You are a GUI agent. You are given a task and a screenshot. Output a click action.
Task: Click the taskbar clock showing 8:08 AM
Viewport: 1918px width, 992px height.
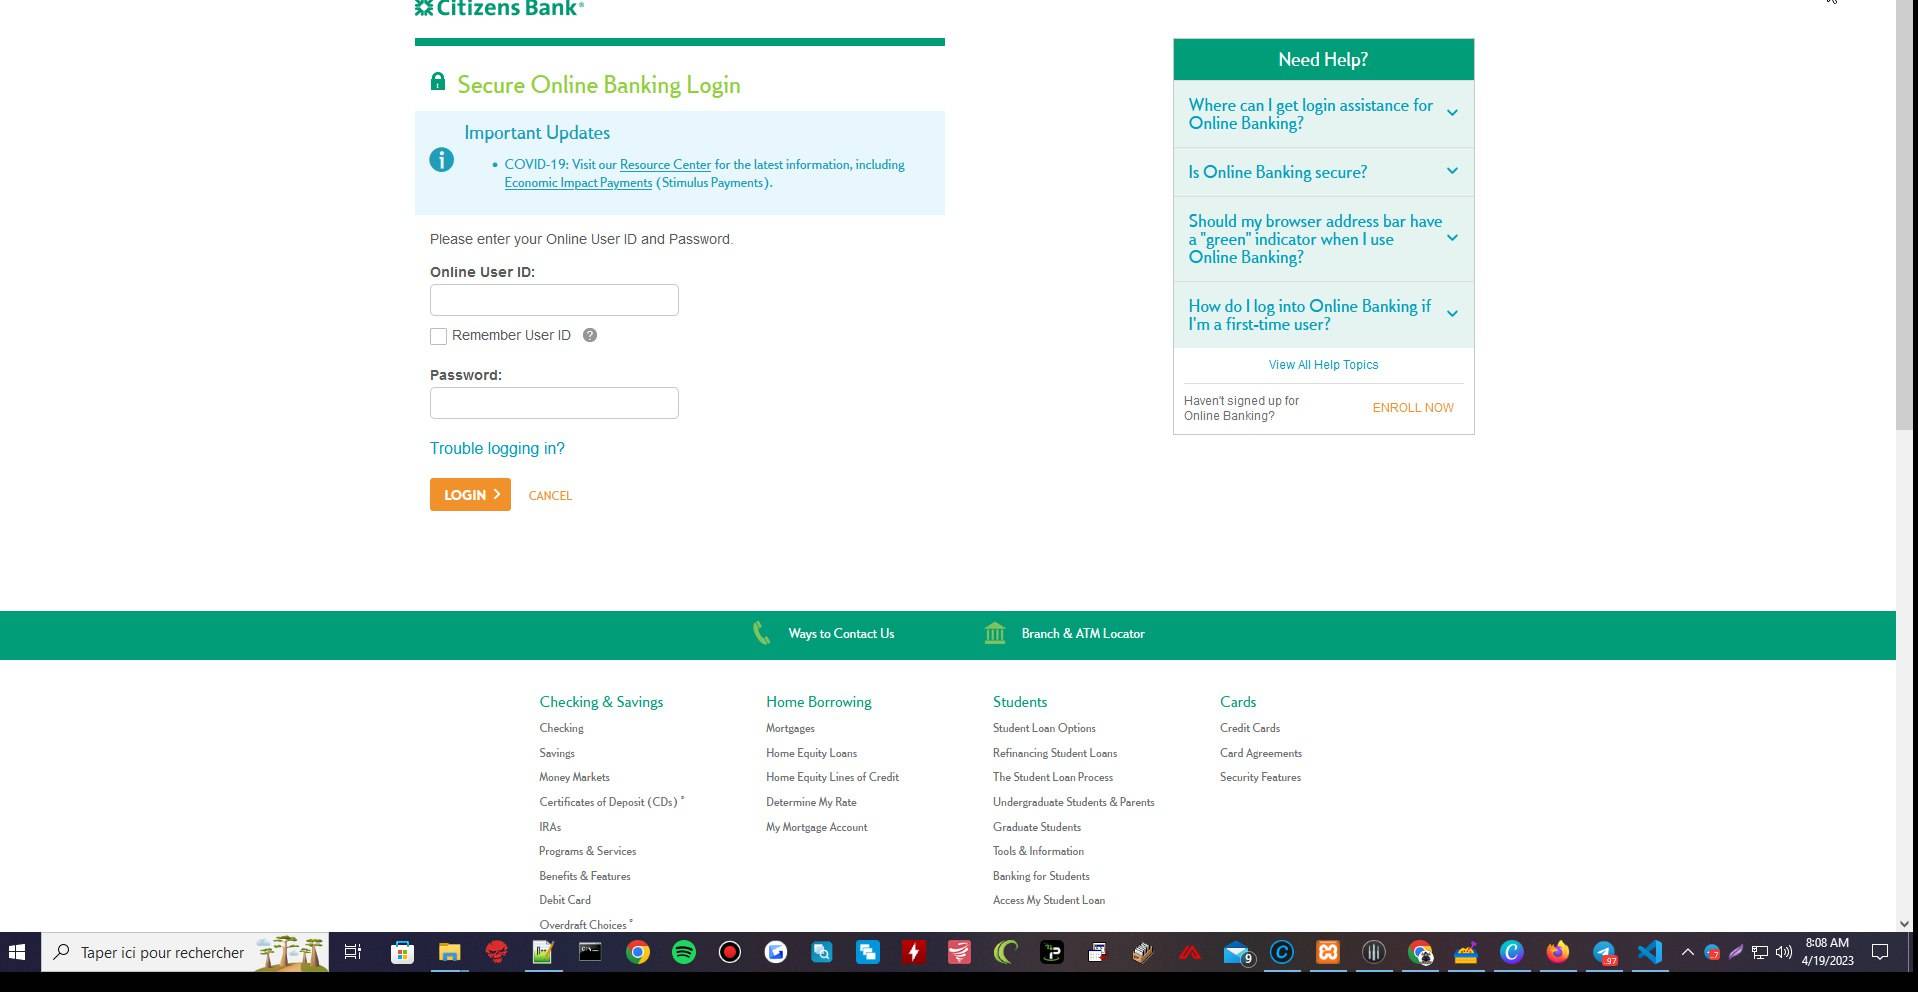(1827, 952)
